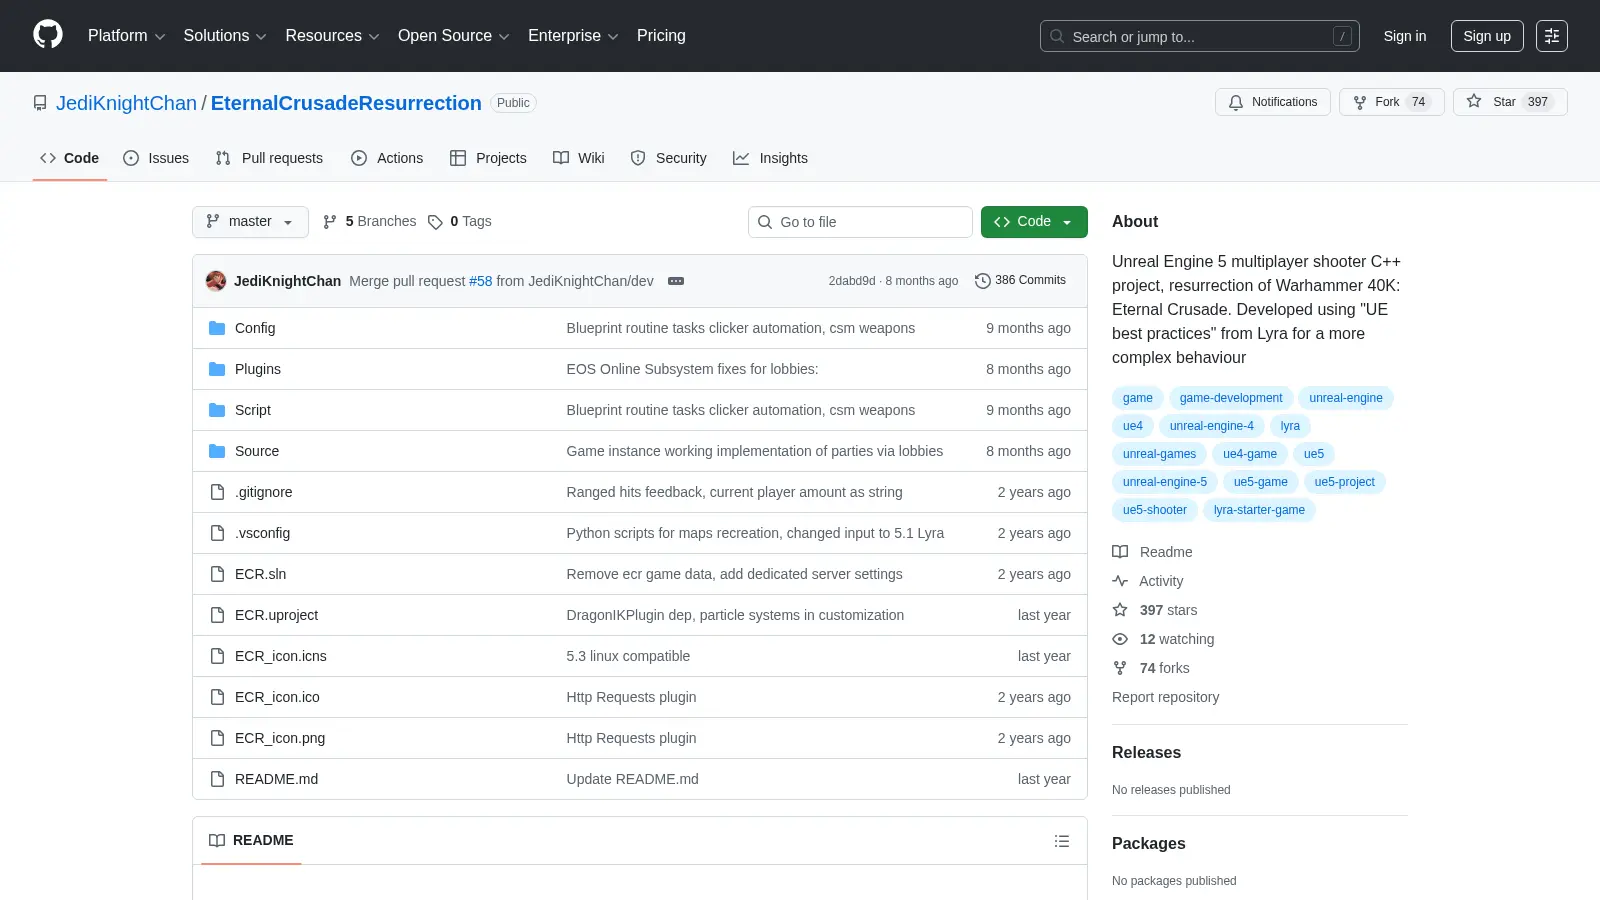Open the 386 Commits history link

point(1021,281)
